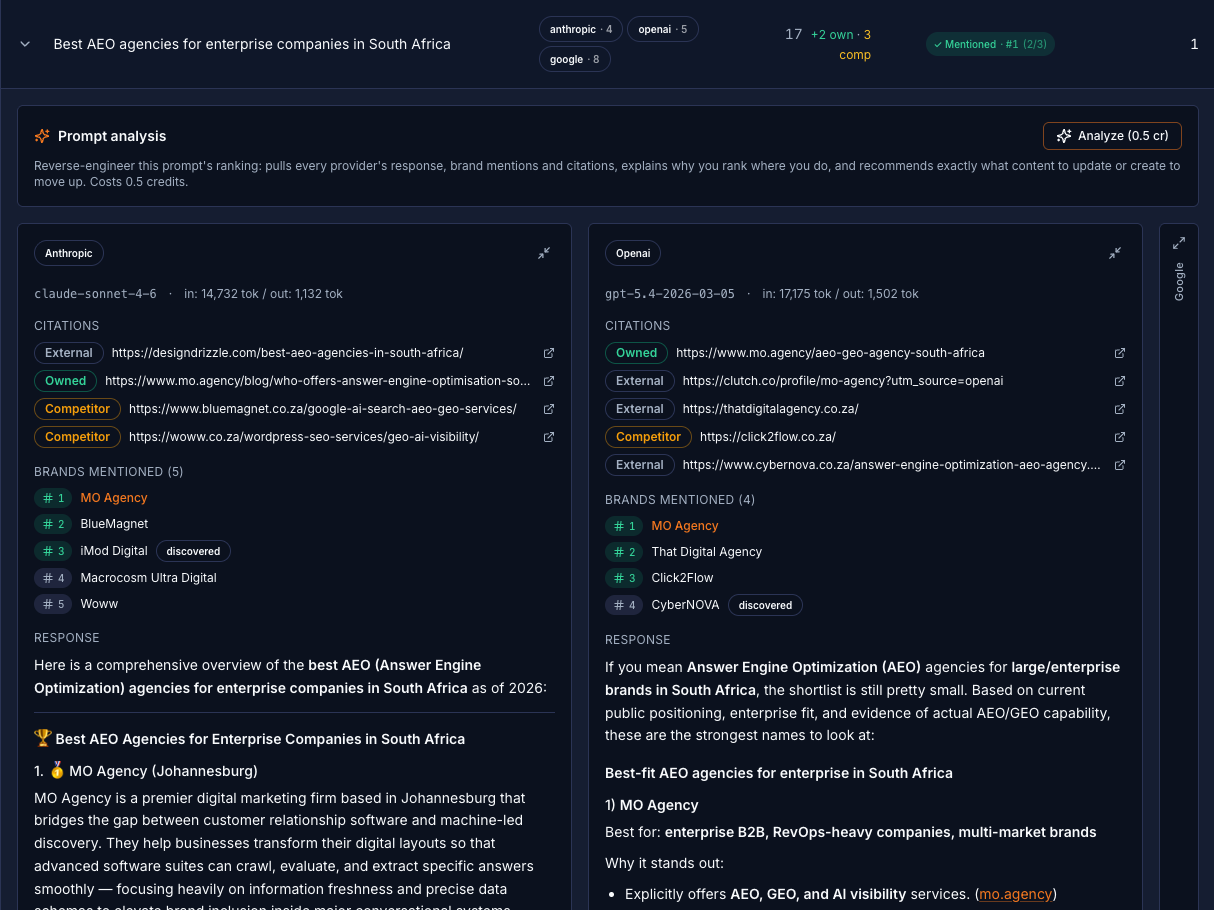Open clutch.co citation external link icon

(x=1120, y=381)
